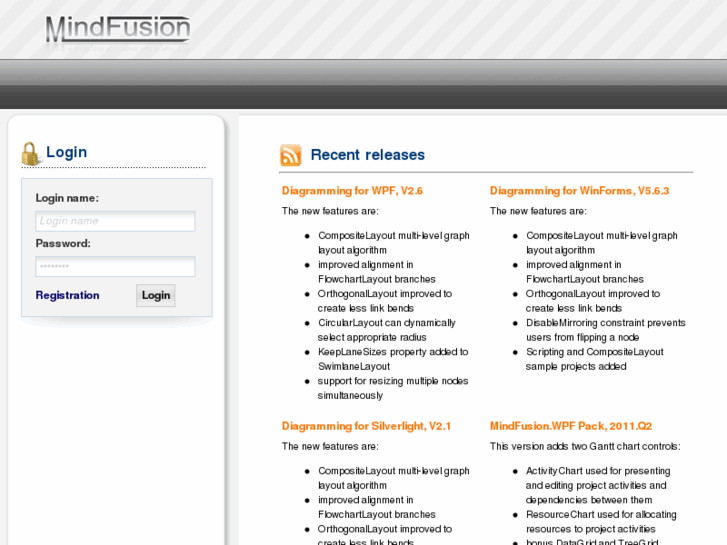Viewport: 727px width, 545px height.
Task: Open Diagramming for Silverlight, V2.1 heading
Action: click(x=366, y=426)
